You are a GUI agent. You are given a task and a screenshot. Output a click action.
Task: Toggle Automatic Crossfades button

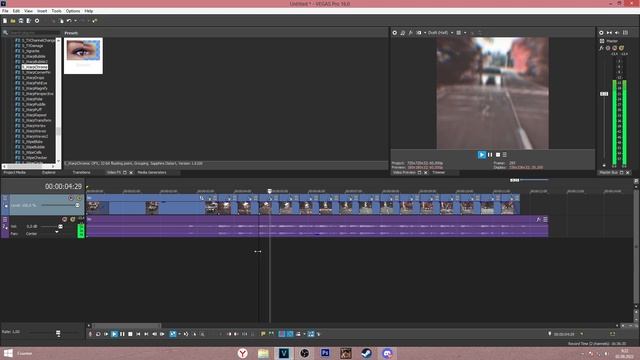point(290,334)
